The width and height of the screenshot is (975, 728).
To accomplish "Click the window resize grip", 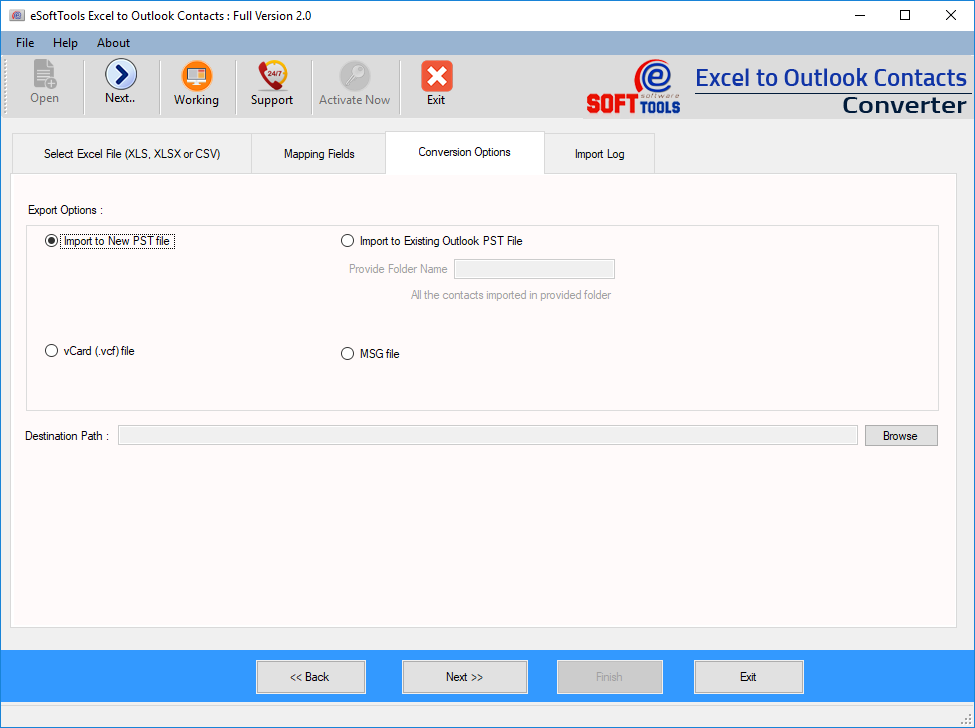I will 966,719.
